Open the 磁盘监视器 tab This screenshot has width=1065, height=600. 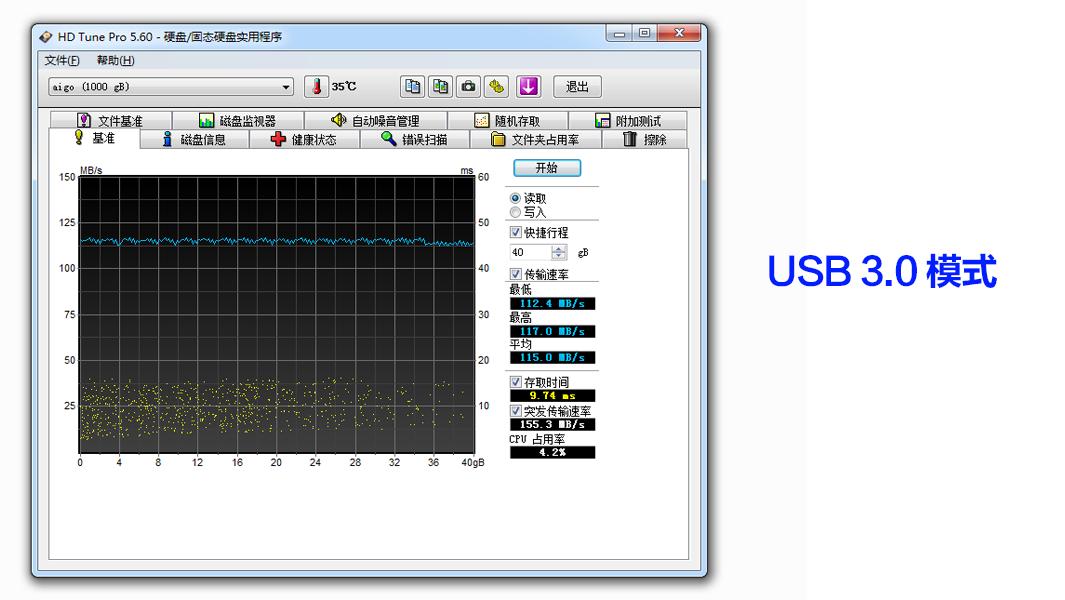click(x=237, y=121)
